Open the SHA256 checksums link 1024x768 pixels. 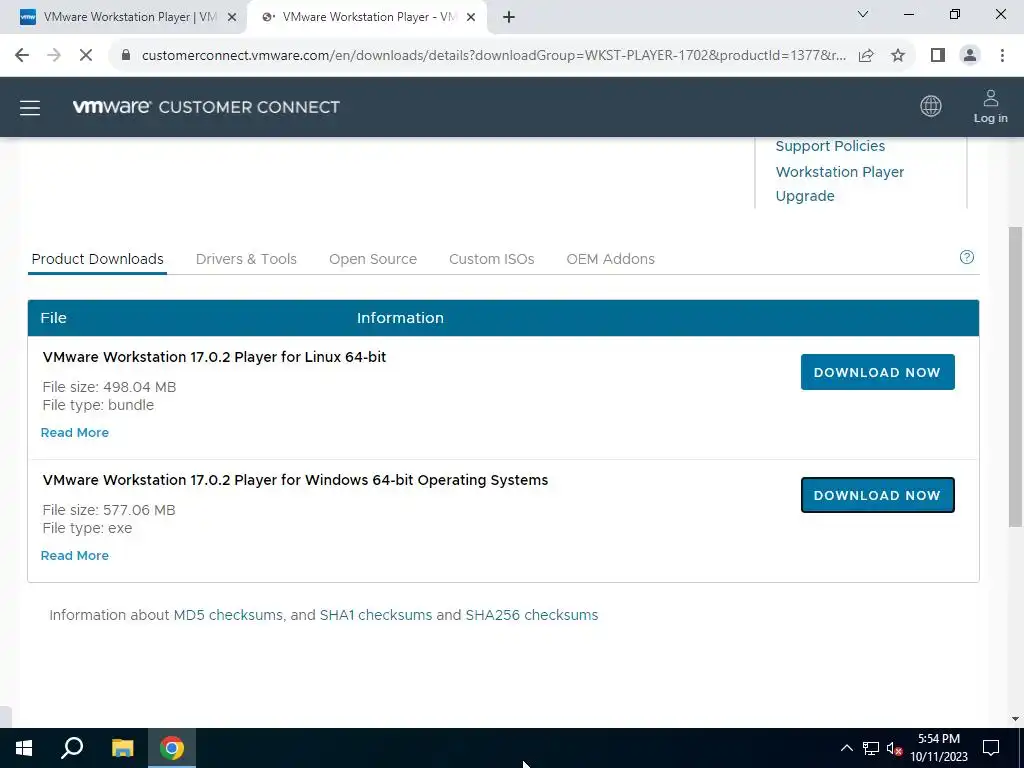532,615
